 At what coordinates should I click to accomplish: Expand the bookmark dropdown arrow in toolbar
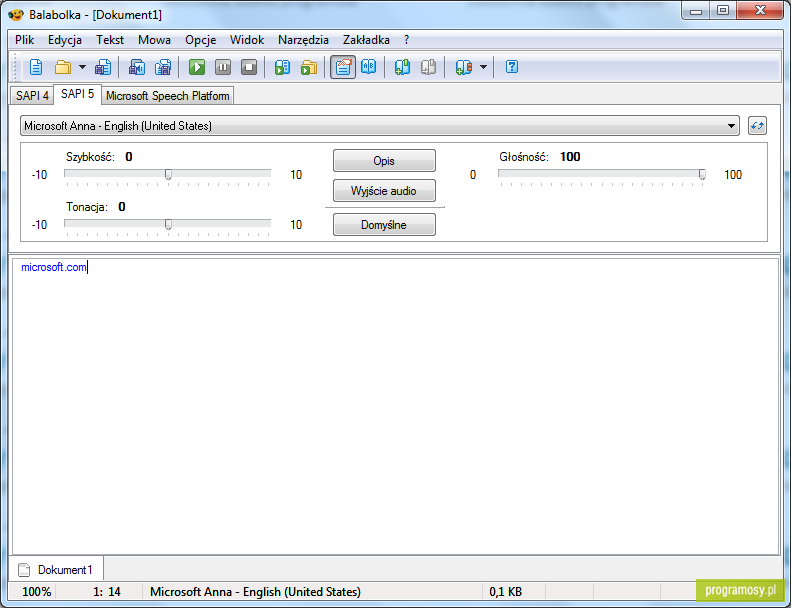pos(483,67)
